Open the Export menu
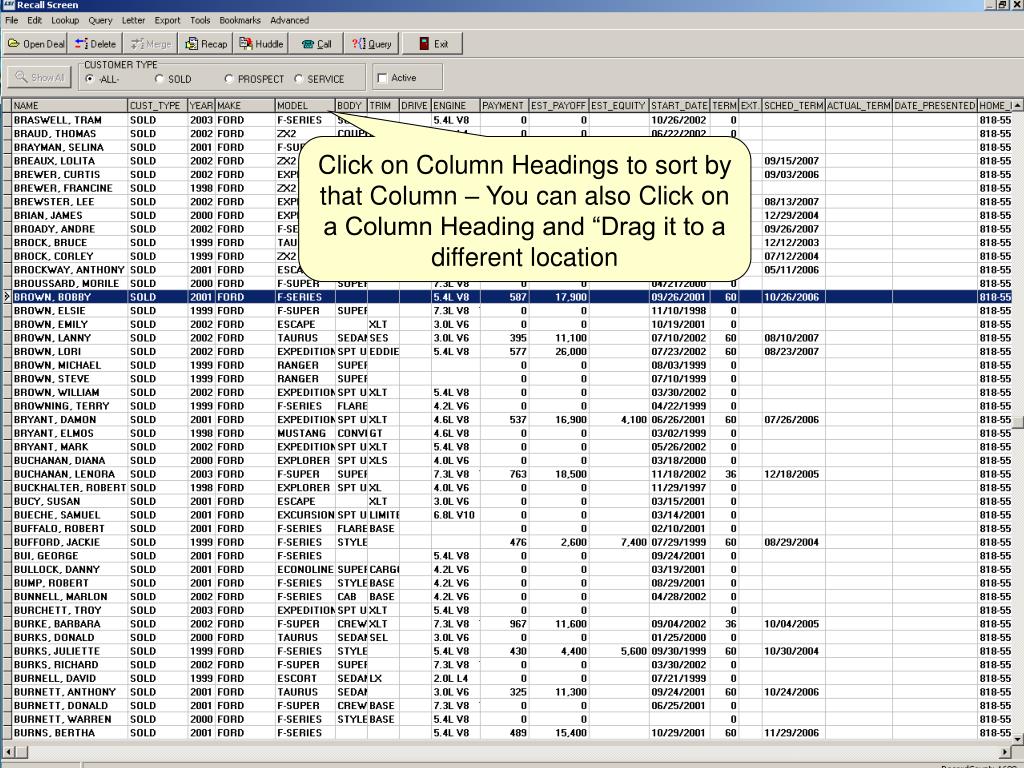 click(167, 20)
